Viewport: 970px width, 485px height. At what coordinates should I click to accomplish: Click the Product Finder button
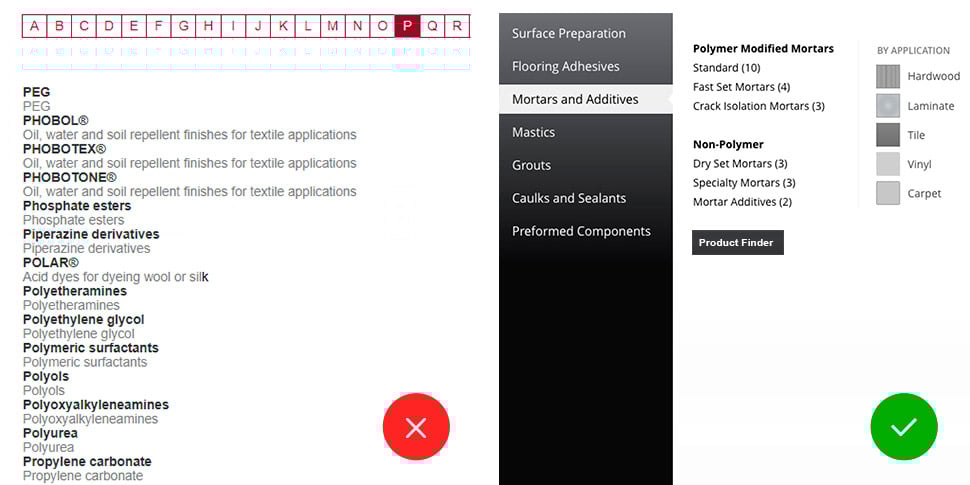(737, 242)
